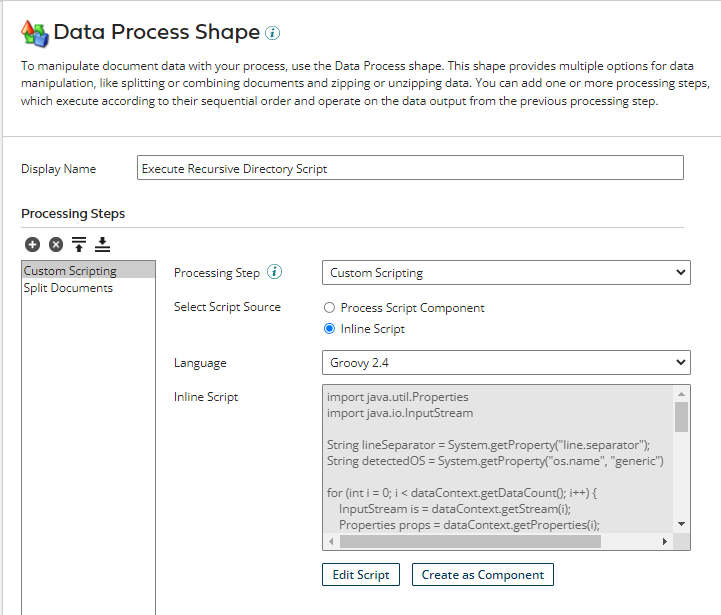Click into the Display Name text field
Image resolution: width=721 pixels, height=615 pixels.
point(410,168)
